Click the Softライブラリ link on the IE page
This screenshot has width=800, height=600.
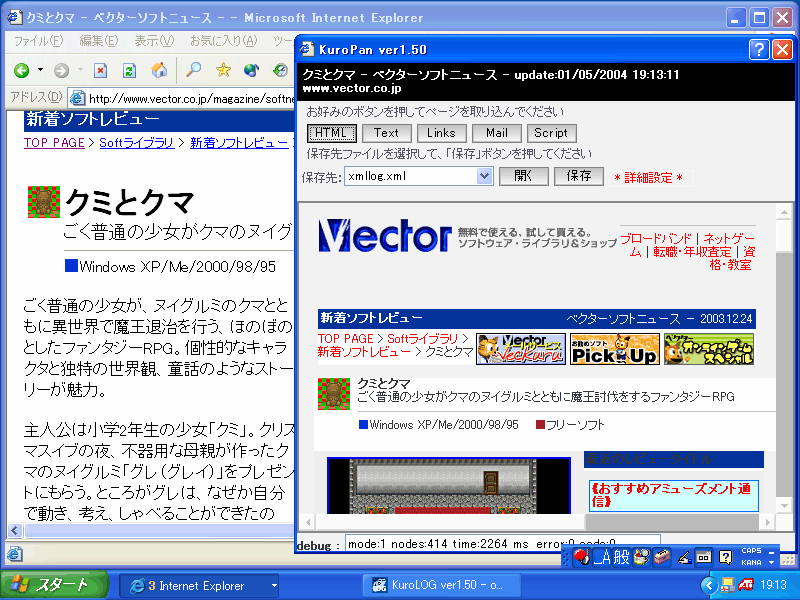click(137, 143)
